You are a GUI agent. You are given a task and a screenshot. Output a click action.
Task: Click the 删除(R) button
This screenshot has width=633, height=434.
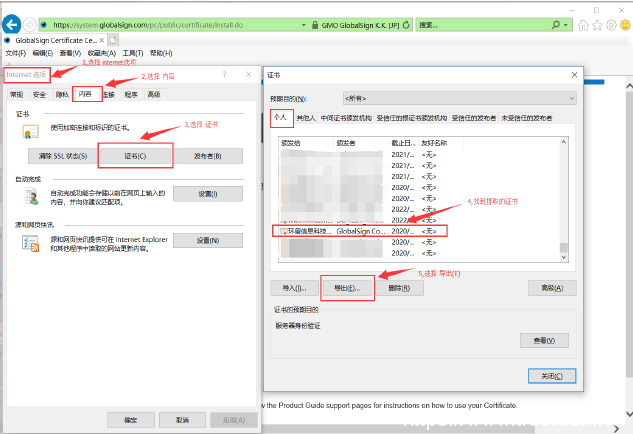click(x=399, y=288)
